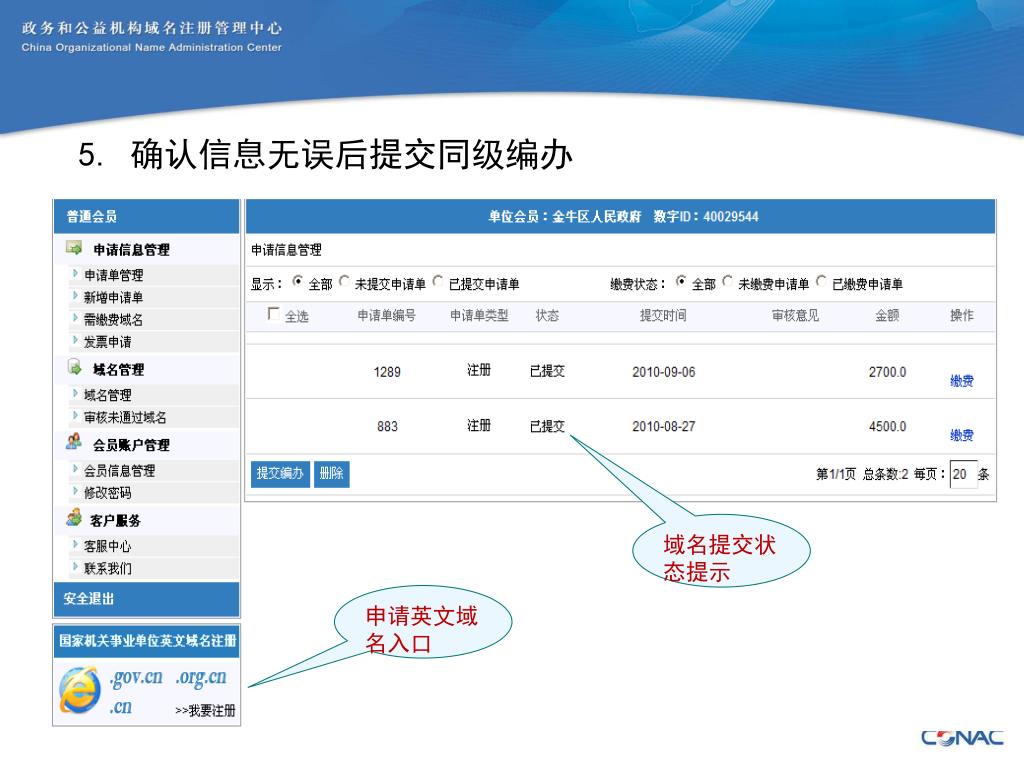Expand the 新增申请单 sidebar arrow

point(75,297)
